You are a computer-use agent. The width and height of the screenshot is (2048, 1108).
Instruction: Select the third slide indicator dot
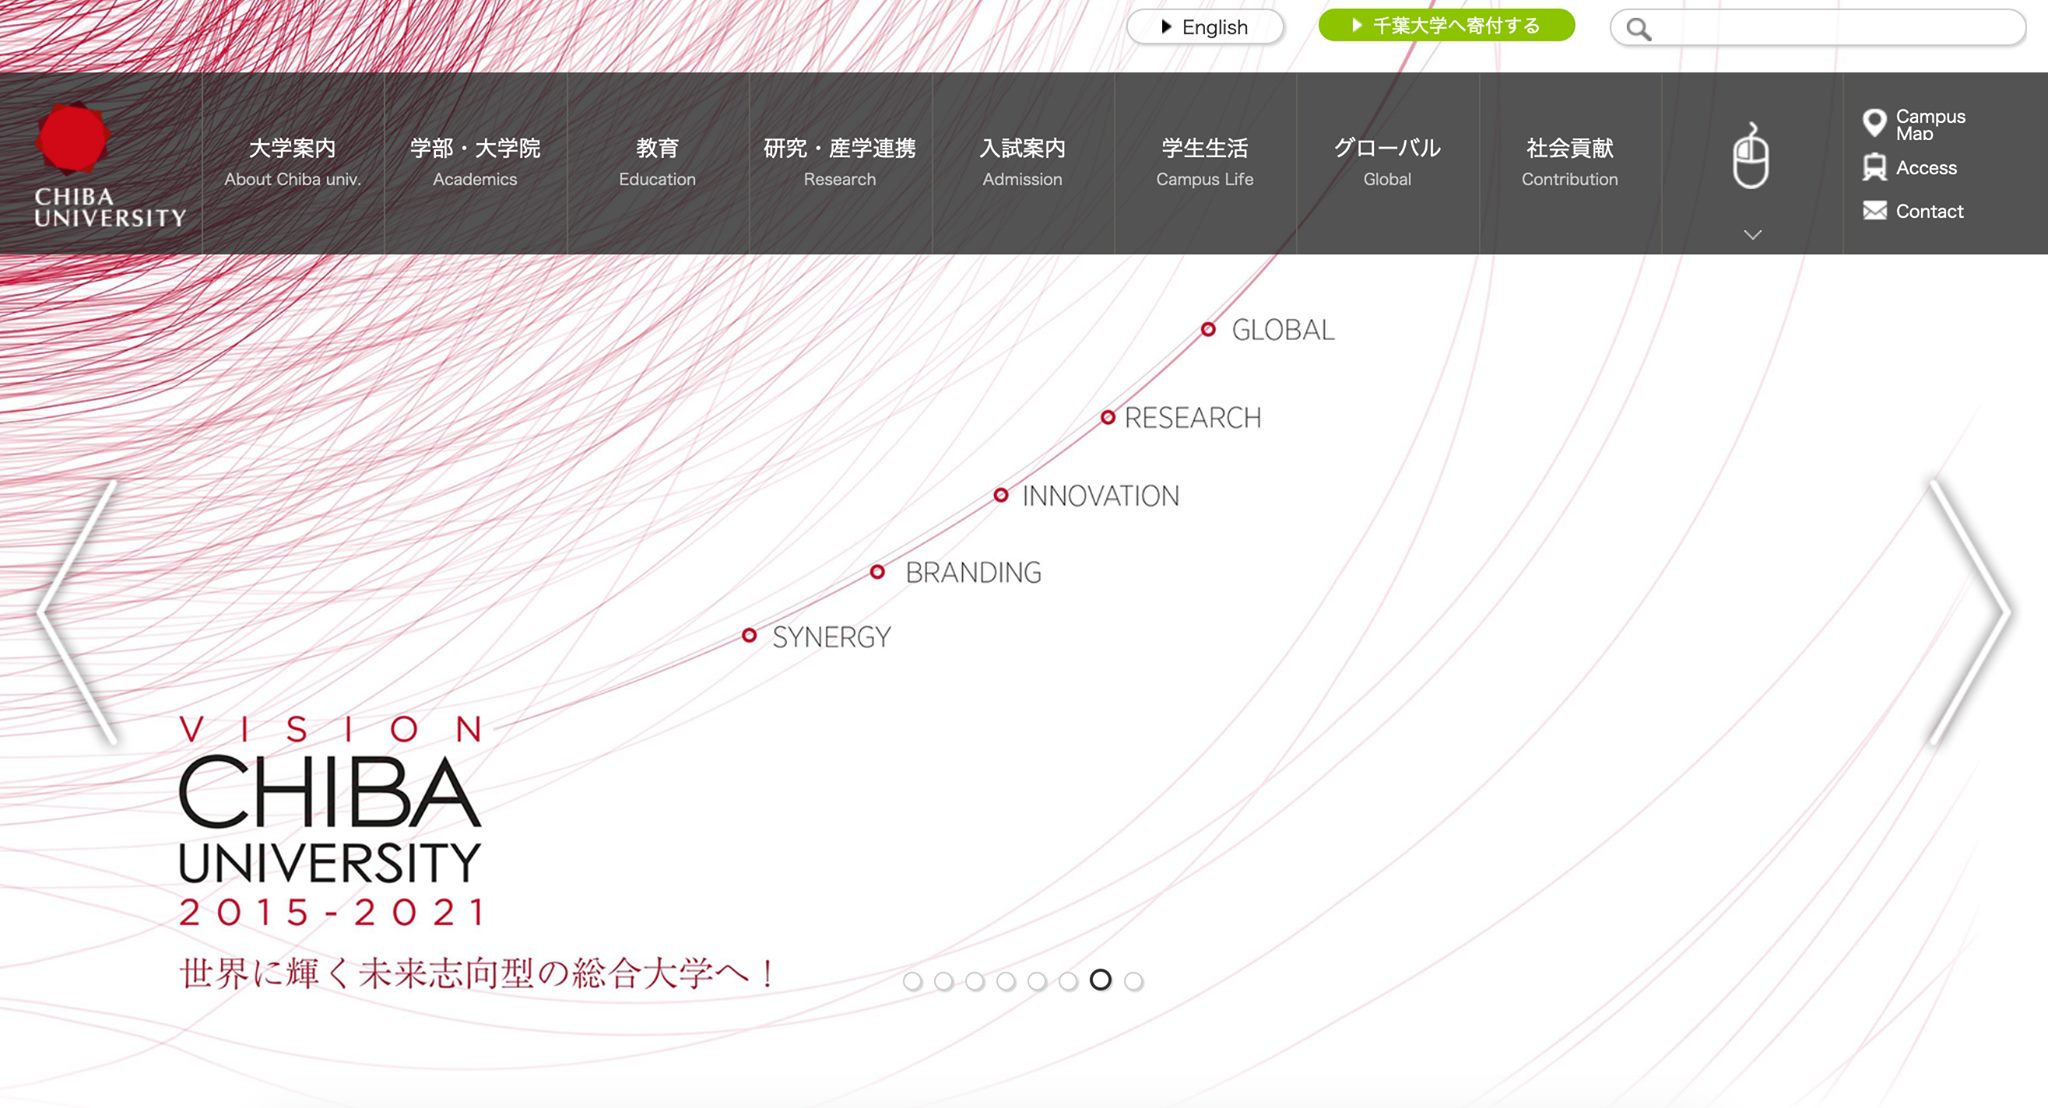[x=975, y=981]
